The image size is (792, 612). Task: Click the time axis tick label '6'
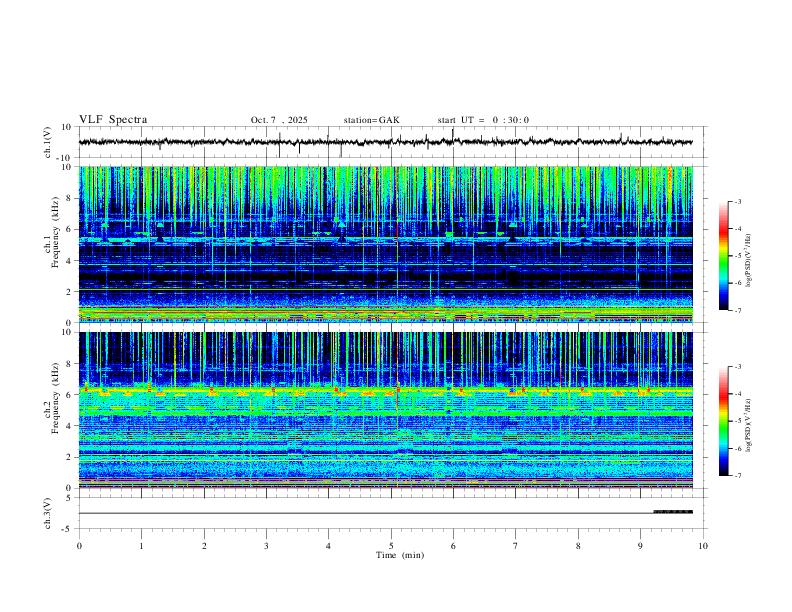453,546
